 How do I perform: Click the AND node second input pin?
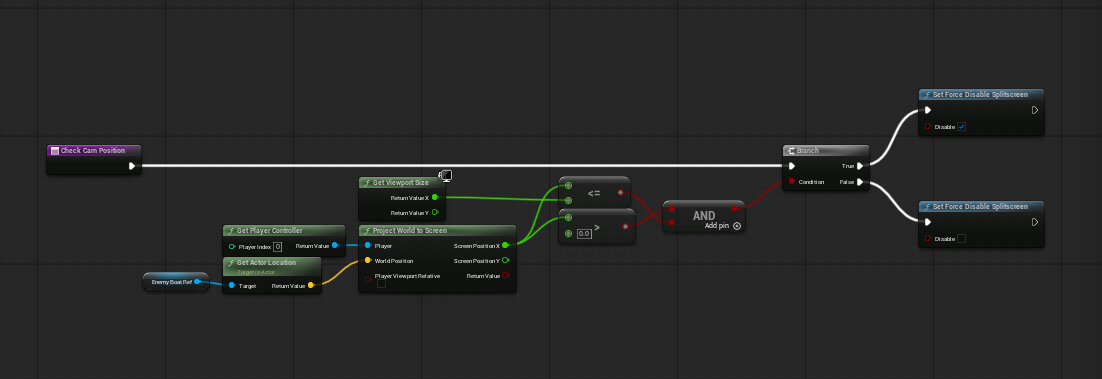click(672, 222)
